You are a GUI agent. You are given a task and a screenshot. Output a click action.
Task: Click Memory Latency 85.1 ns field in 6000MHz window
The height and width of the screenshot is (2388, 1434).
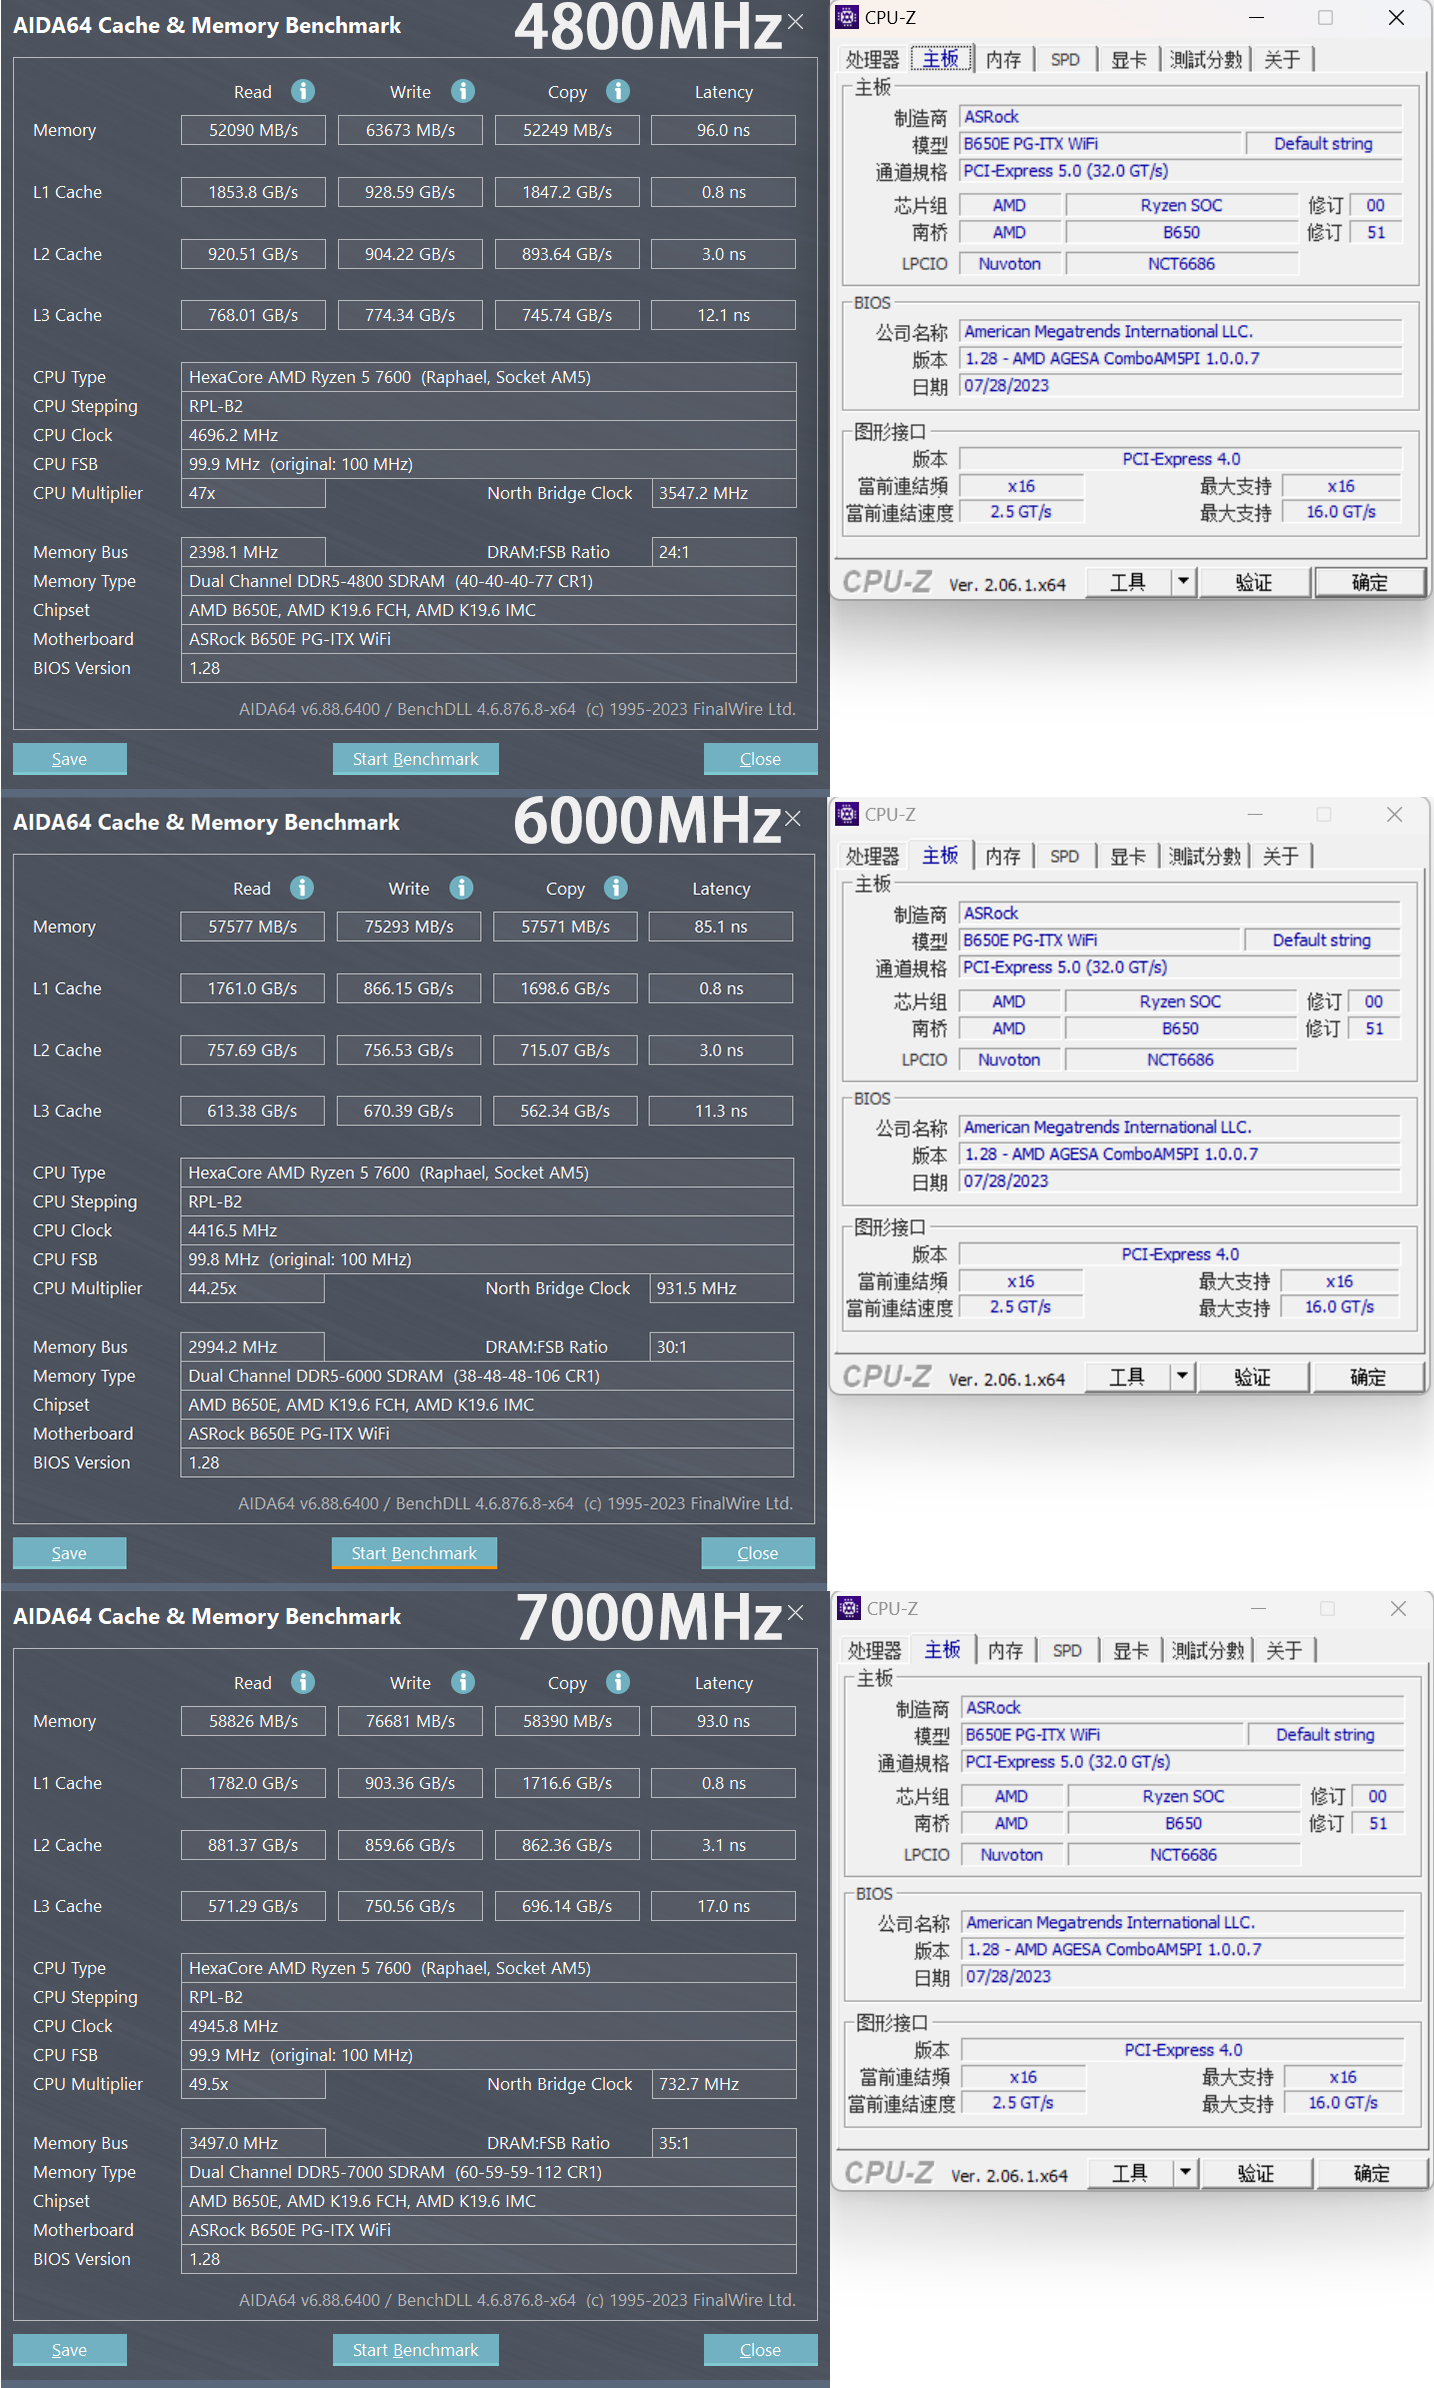721,926
